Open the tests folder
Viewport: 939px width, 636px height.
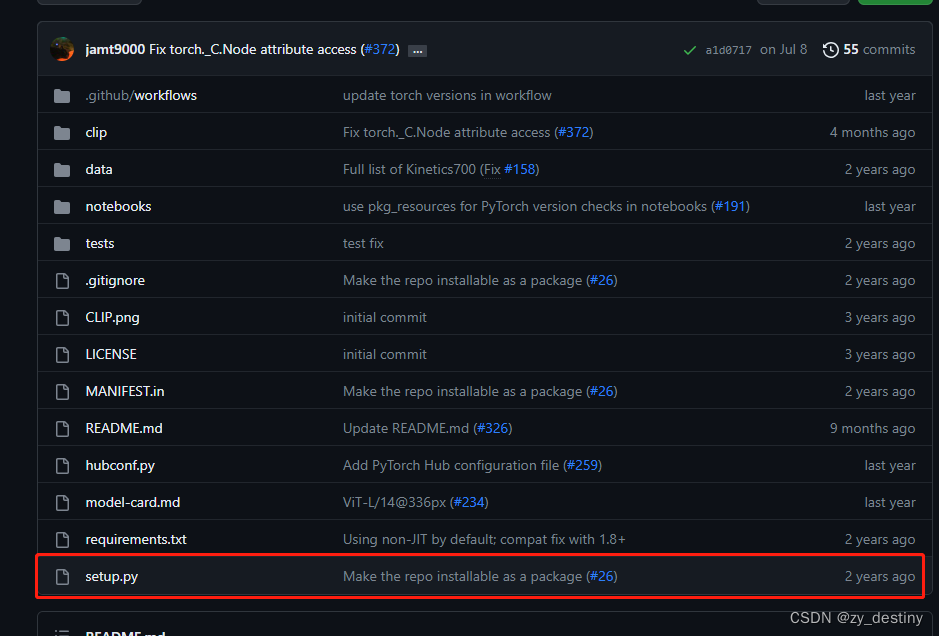coord(99,244)
